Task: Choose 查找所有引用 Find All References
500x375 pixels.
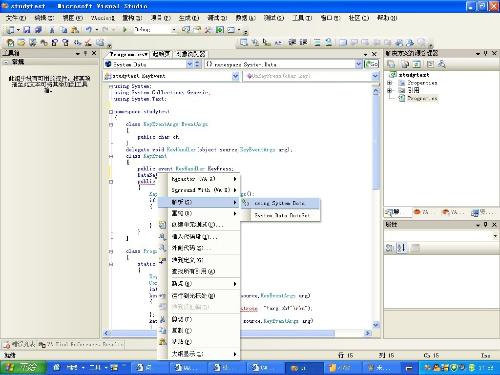Action: pyautogui.click(x=199, y=271)
